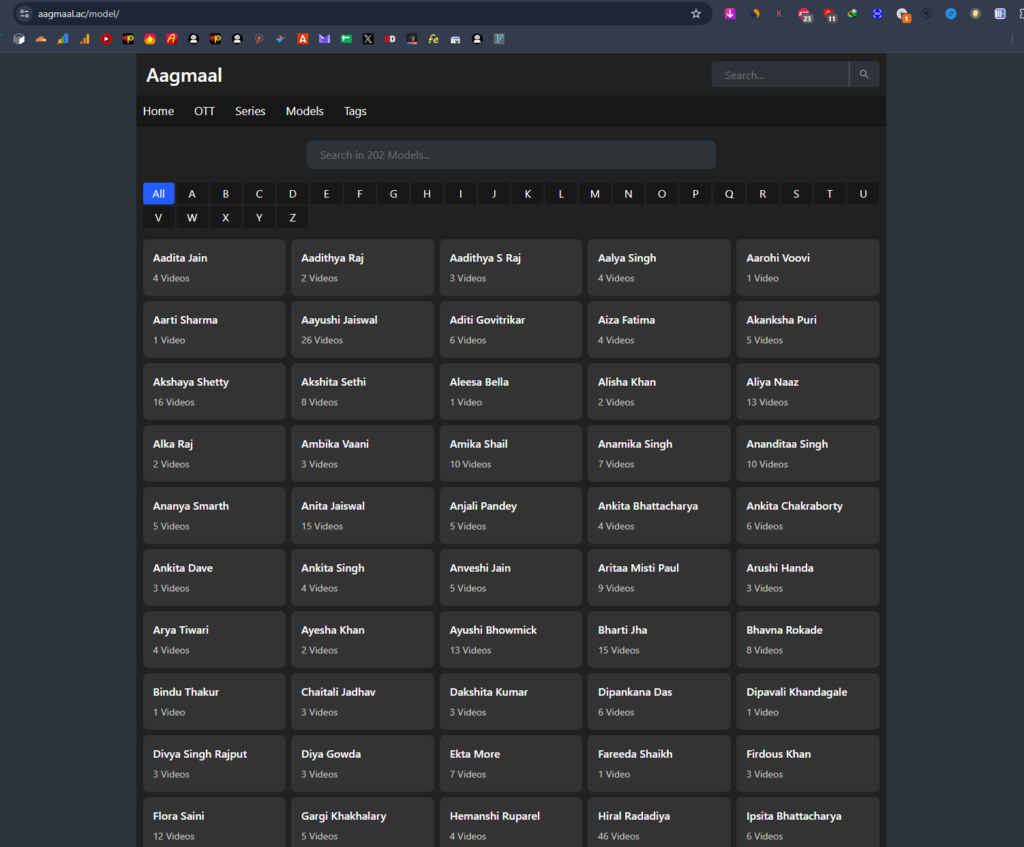Screen dimensions: 1024x847
Task: Click the blue chain link extension icon
Action: [951, 14]
